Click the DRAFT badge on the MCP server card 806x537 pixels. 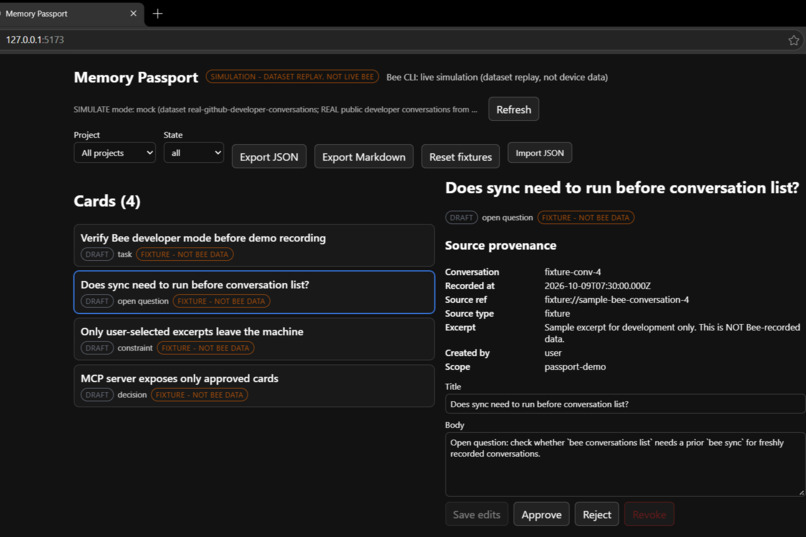[97, 395]
